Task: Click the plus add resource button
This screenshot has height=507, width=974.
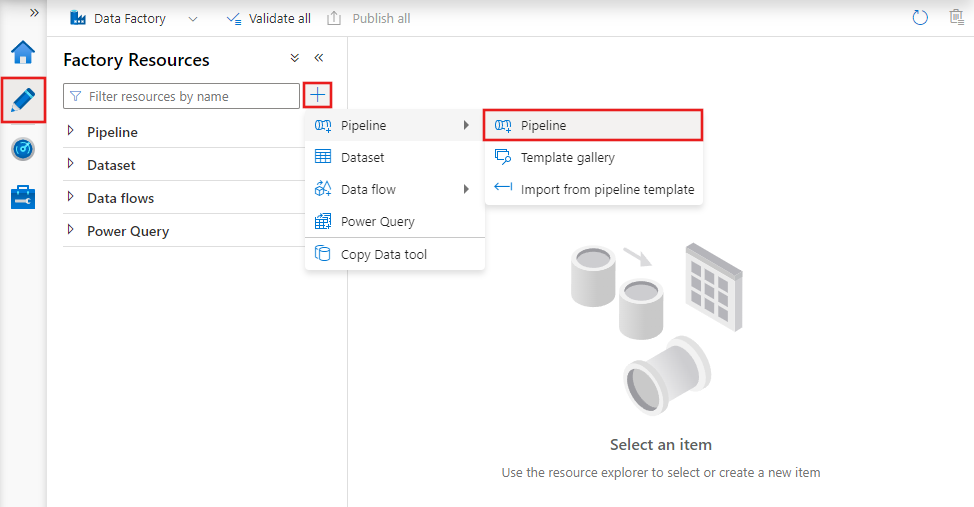Action: click(317, 95)
